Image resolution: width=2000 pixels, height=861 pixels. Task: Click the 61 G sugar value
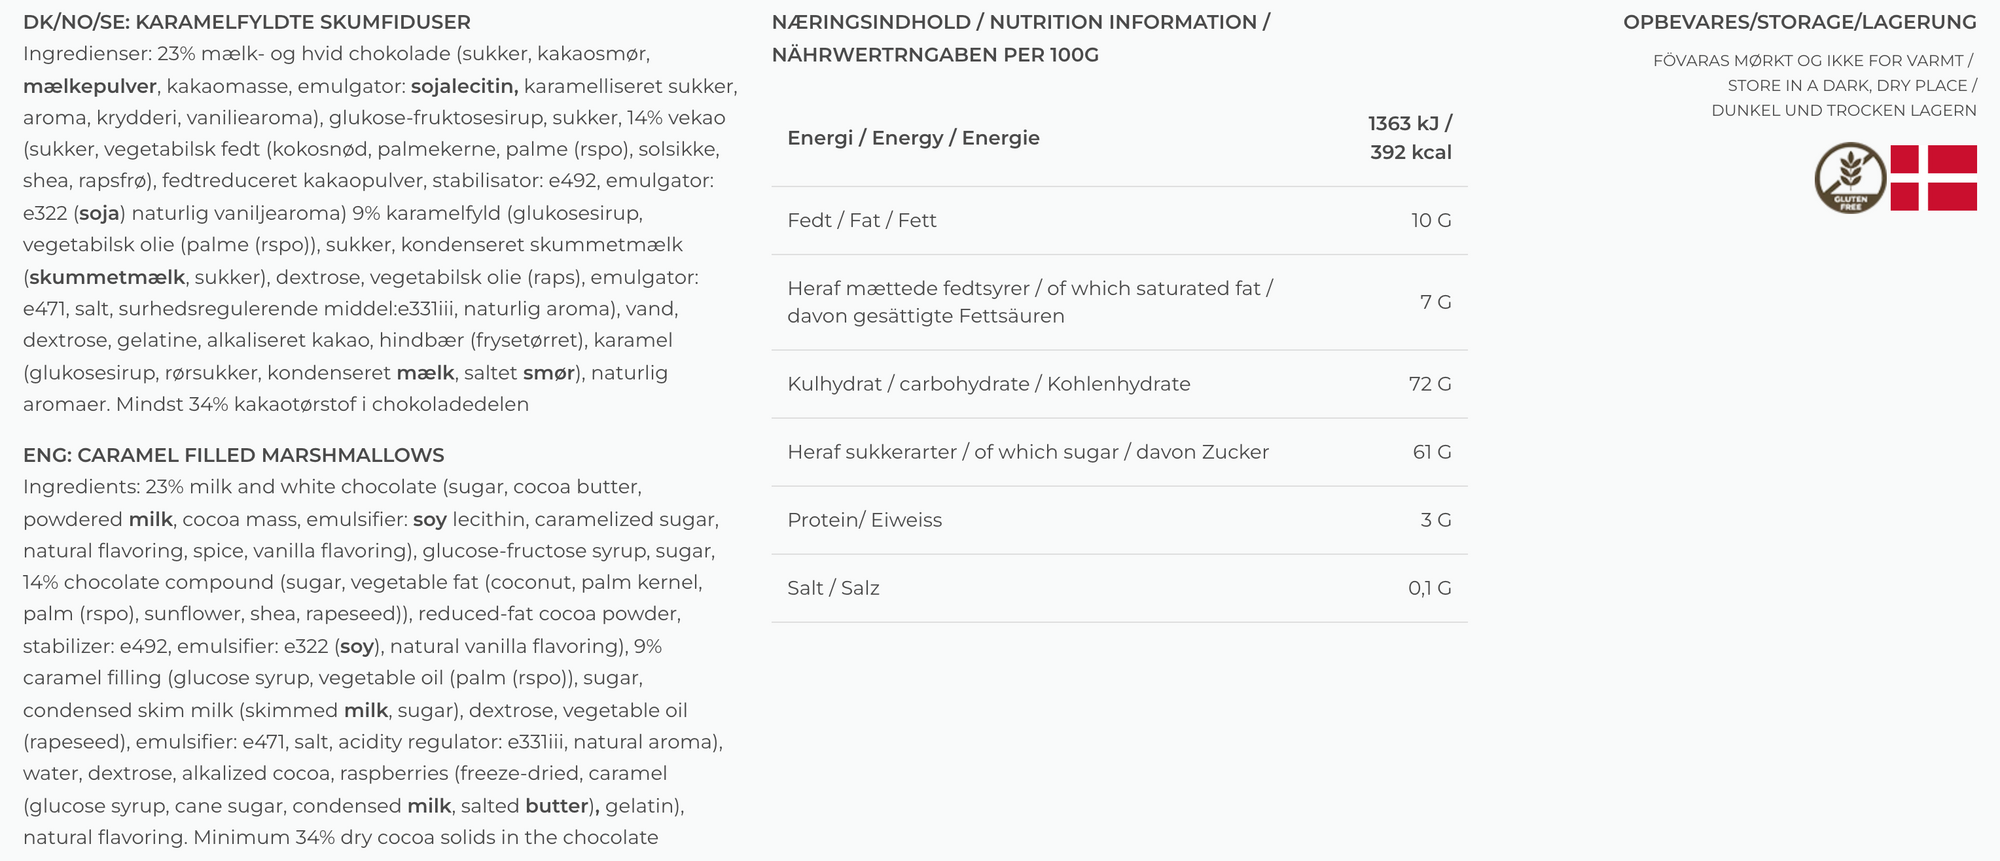[x=1431, y=452]
